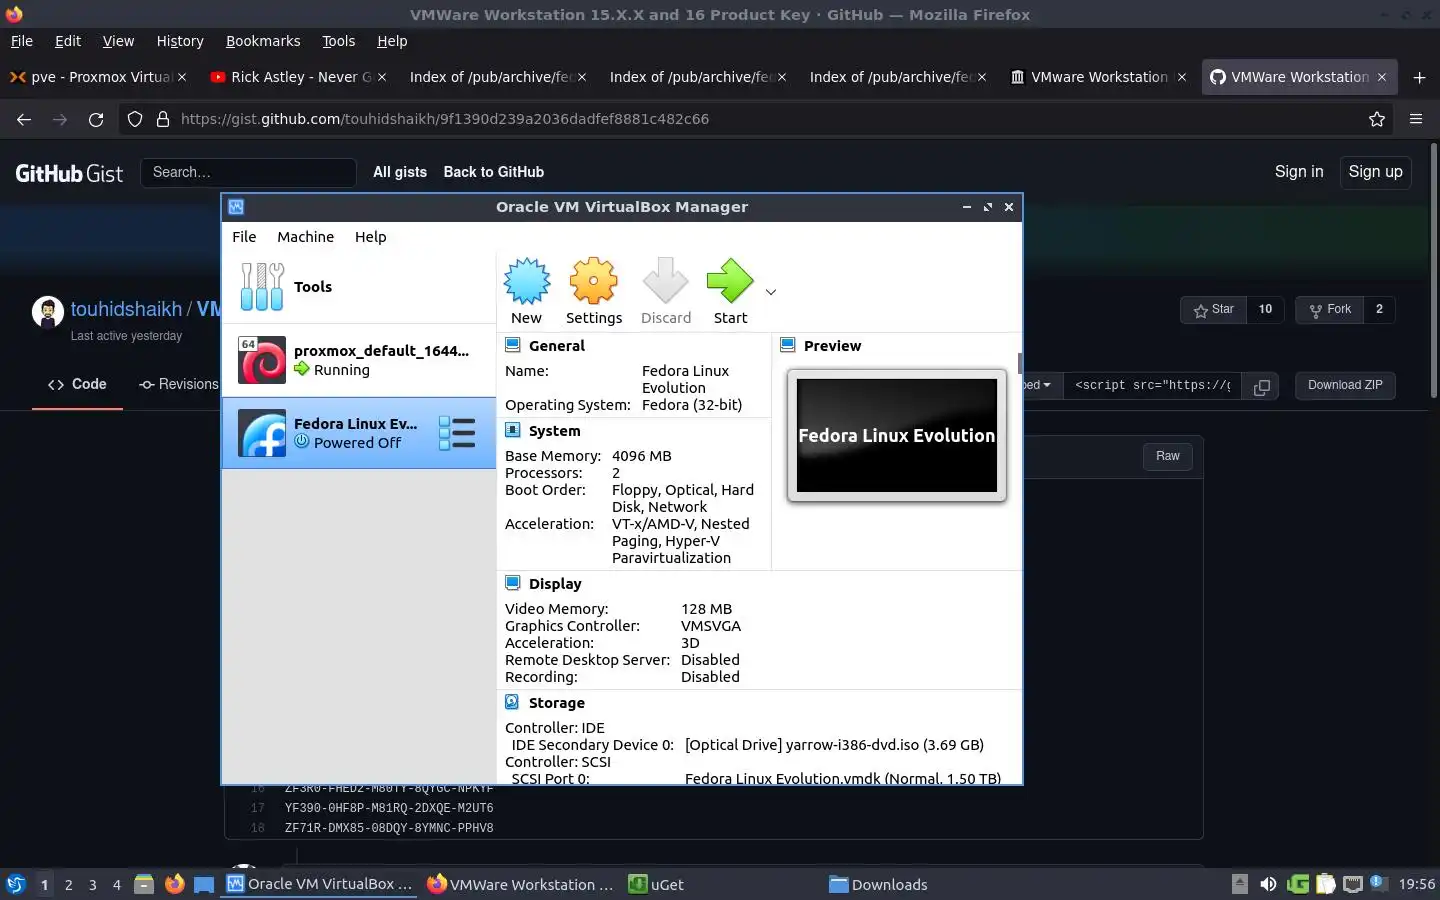Click the Display section header icon

pyautogui.click(x=513, y=583)
